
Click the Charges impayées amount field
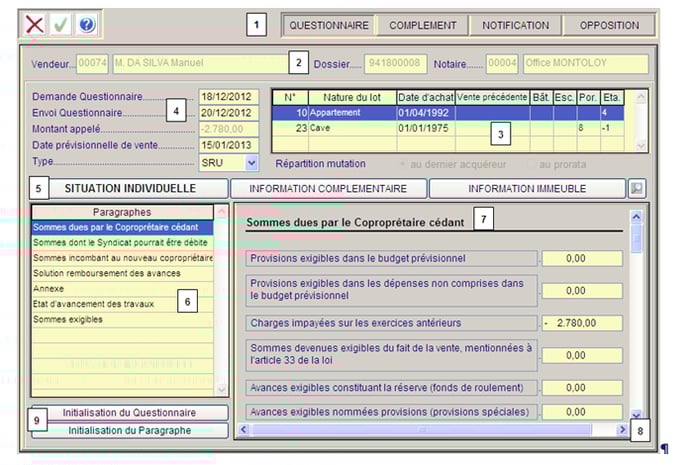pyautogui.click(x=583, y=323)
